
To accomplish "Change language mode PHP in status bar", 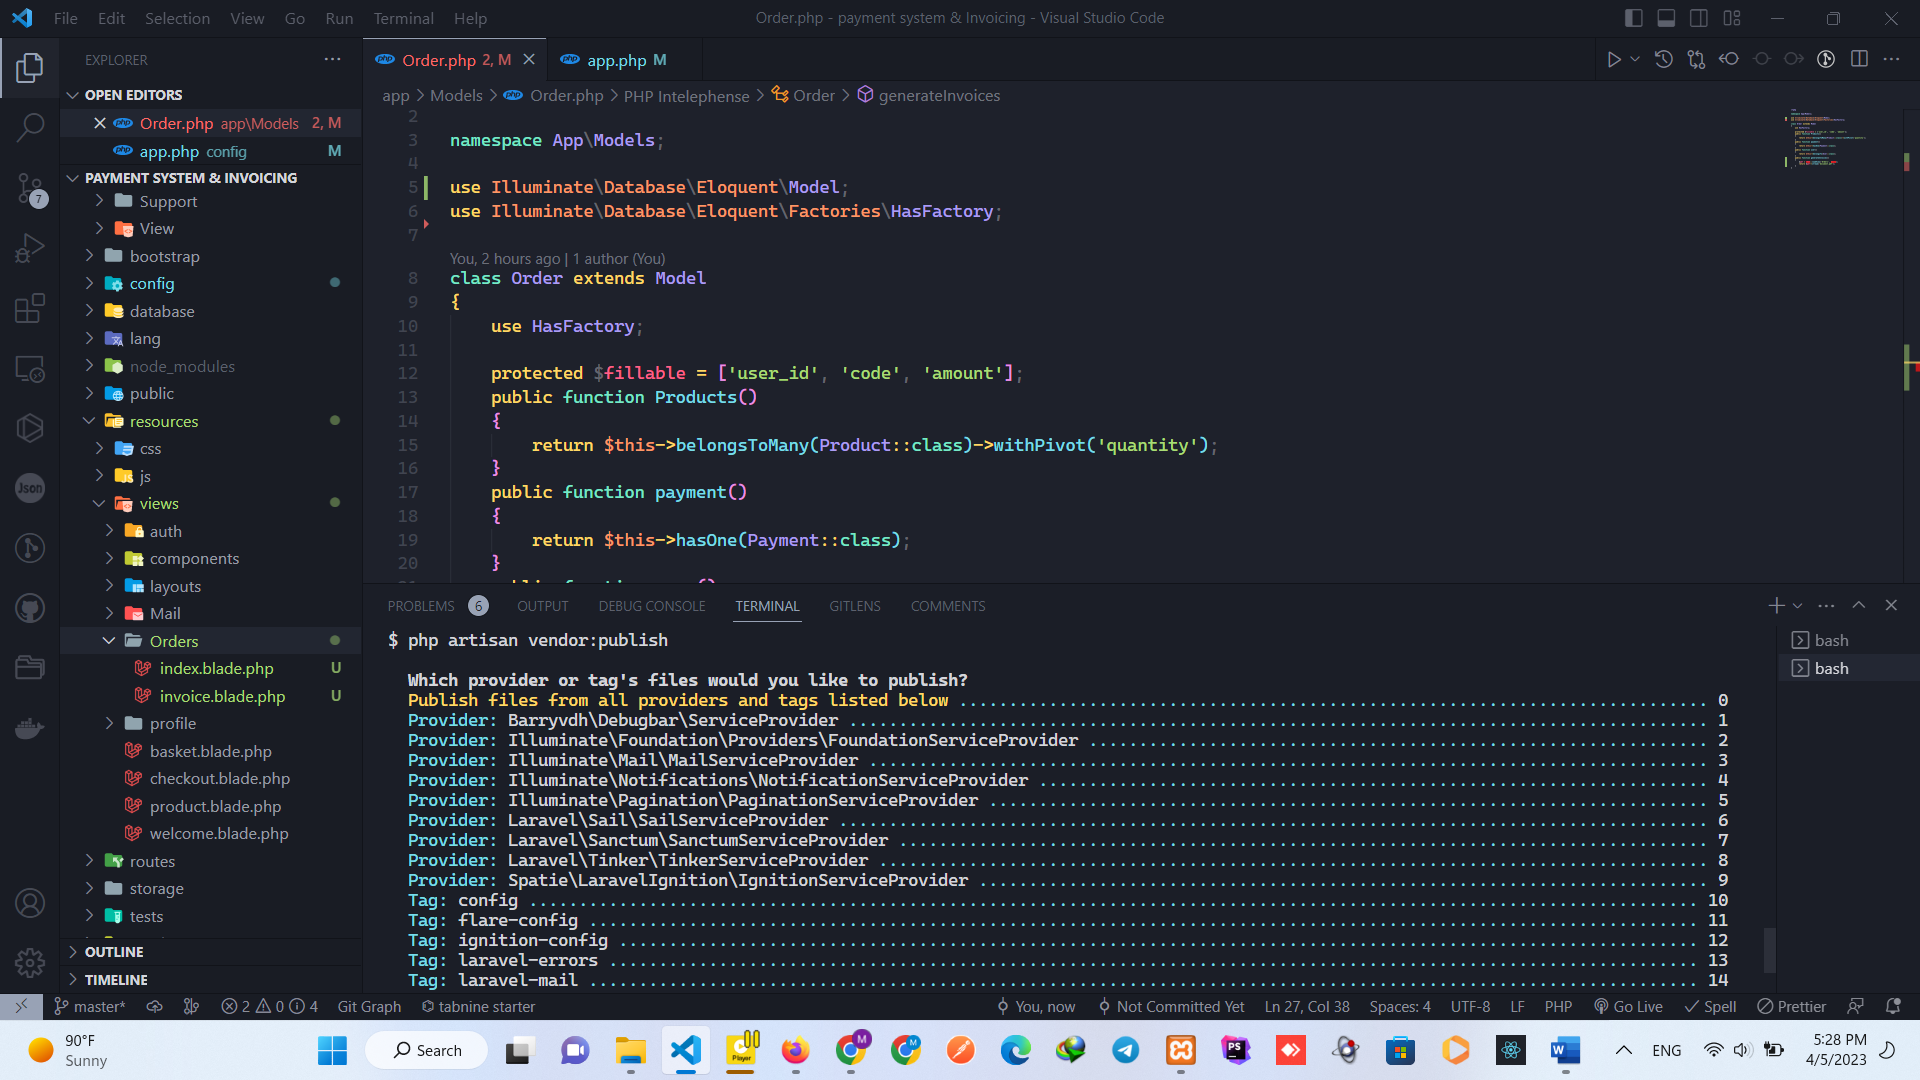I will click(1558, 1006).
